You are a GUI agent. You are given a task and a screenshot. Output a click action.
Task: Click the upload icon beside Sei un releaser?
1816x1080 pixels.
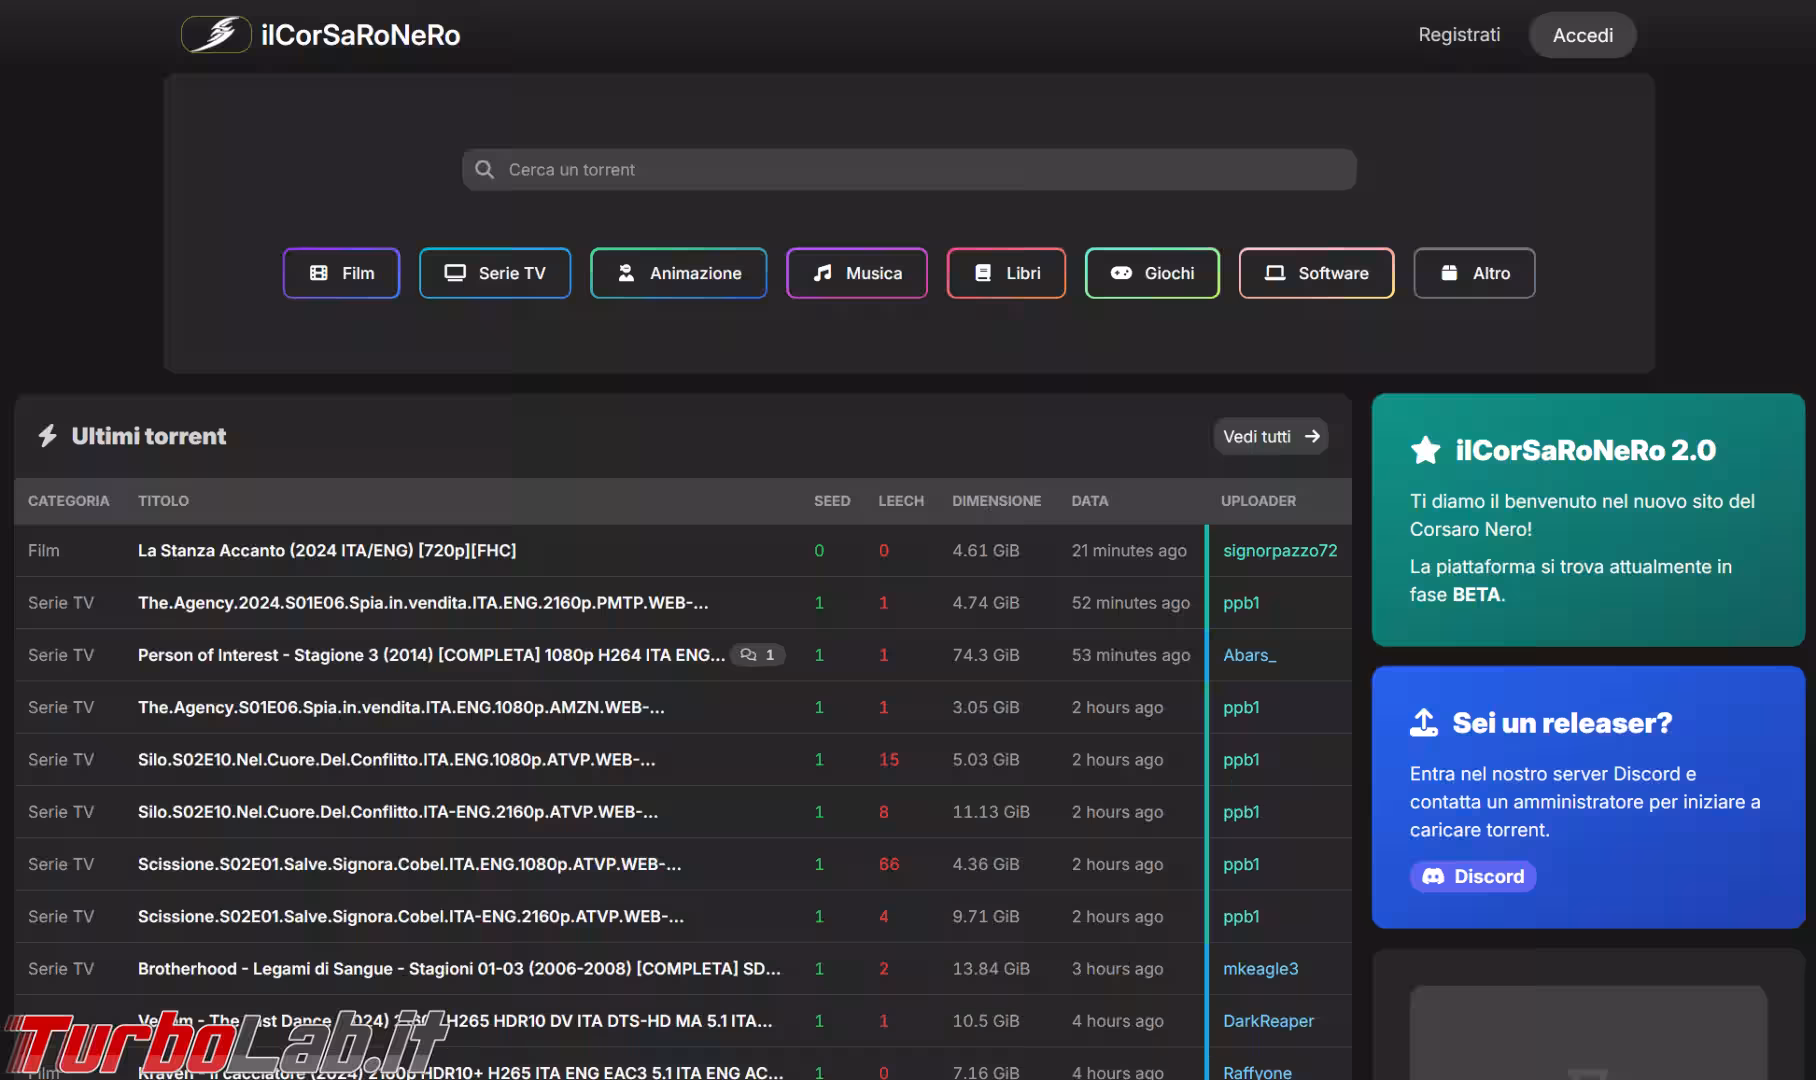pyautogui.click(x=1424, y=723)
